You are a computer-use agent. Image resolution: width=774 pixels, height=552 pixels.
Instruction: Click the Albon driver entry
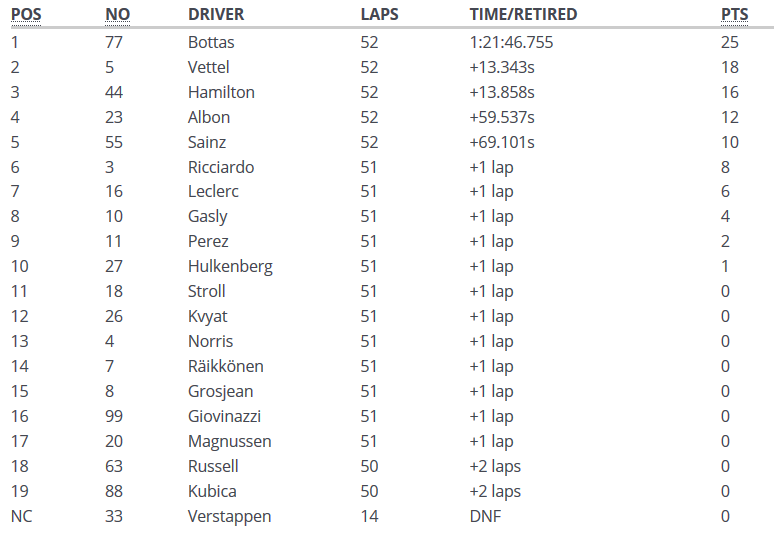pyautogui.click(x=209, y=117)
